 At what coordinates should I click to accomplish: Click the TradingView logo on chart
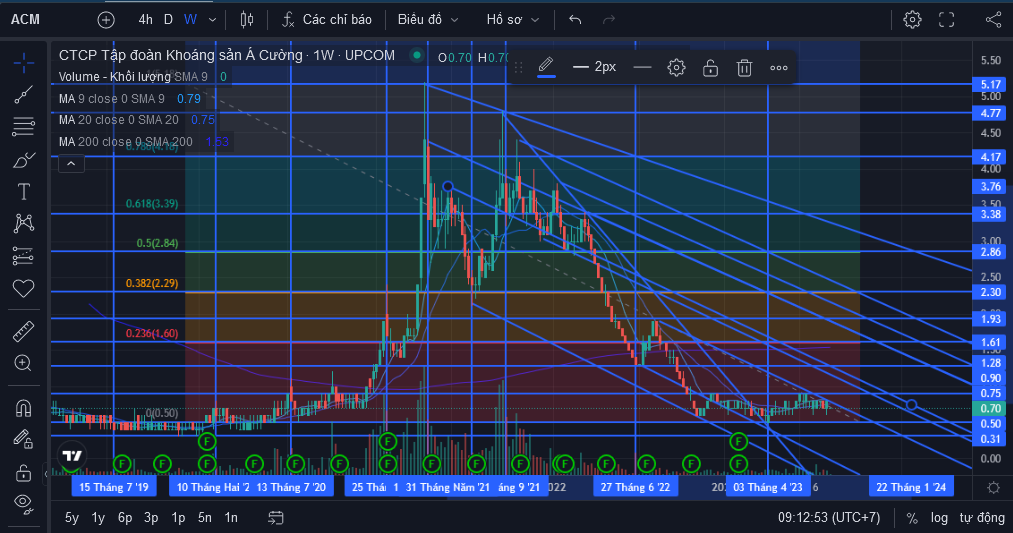click(72, 456)
